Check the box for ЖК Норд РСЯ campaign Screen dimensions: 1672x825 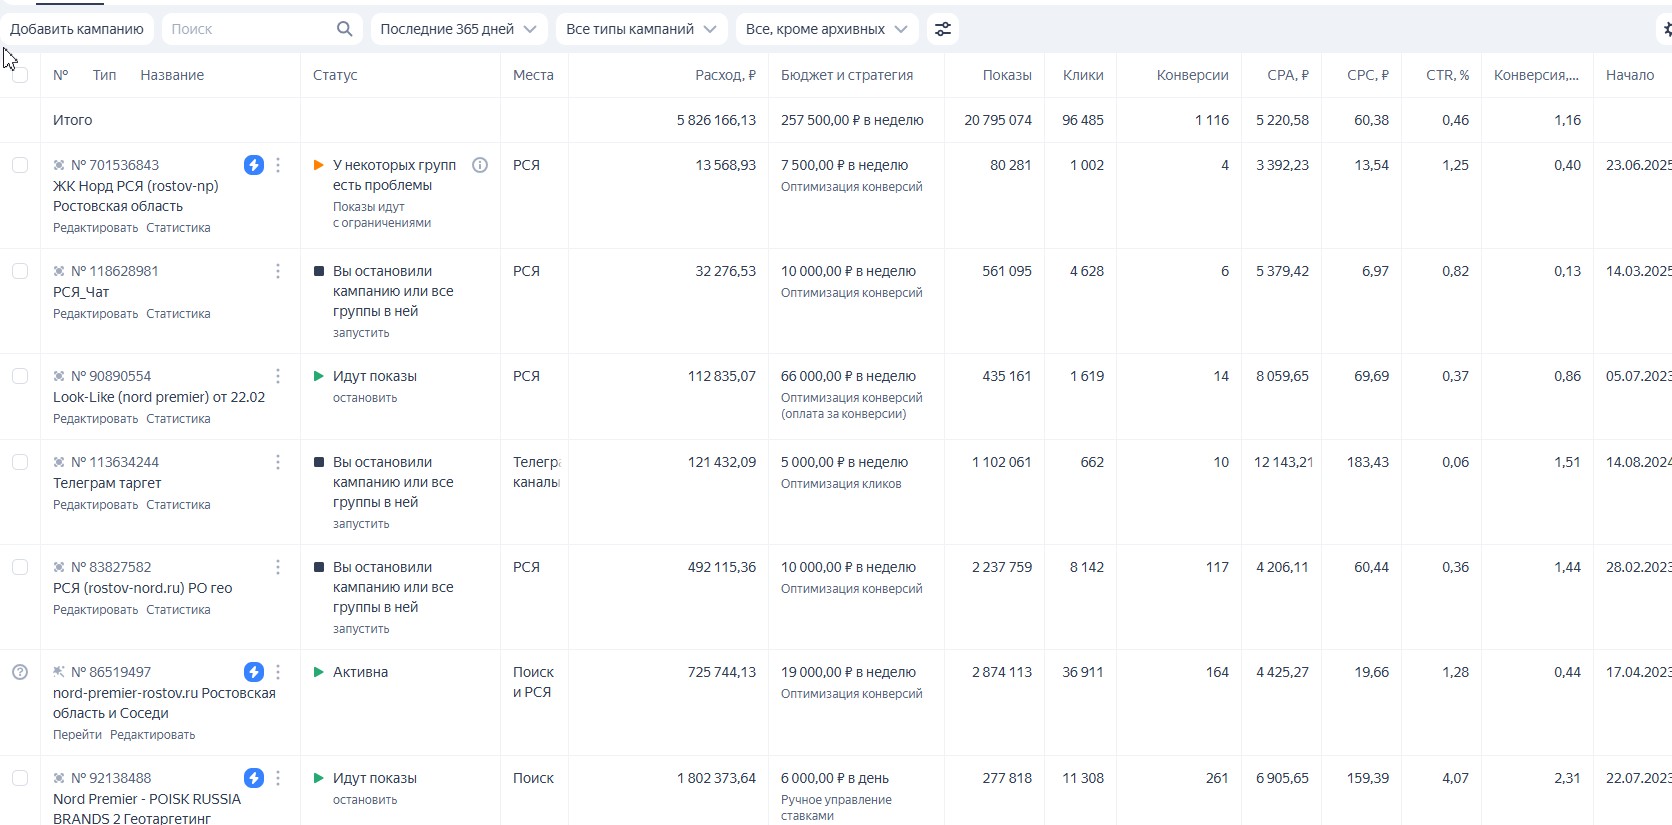point(20,165)
